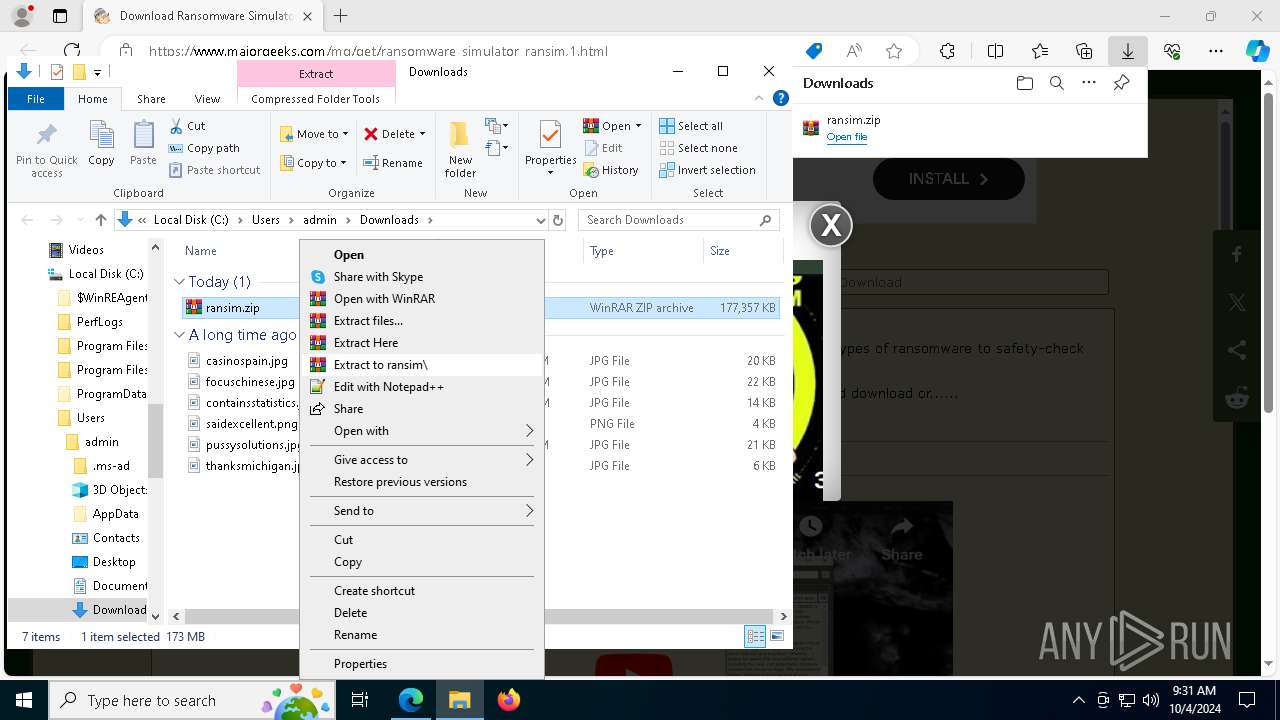
Task: Click Invert selection in ribbon
Action: pyautogui.click(x=707, y=170)
